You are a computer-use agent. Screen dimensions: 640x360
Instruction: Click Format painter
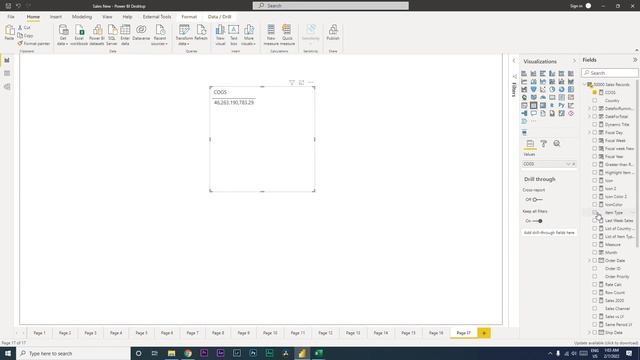coord(34,43)
